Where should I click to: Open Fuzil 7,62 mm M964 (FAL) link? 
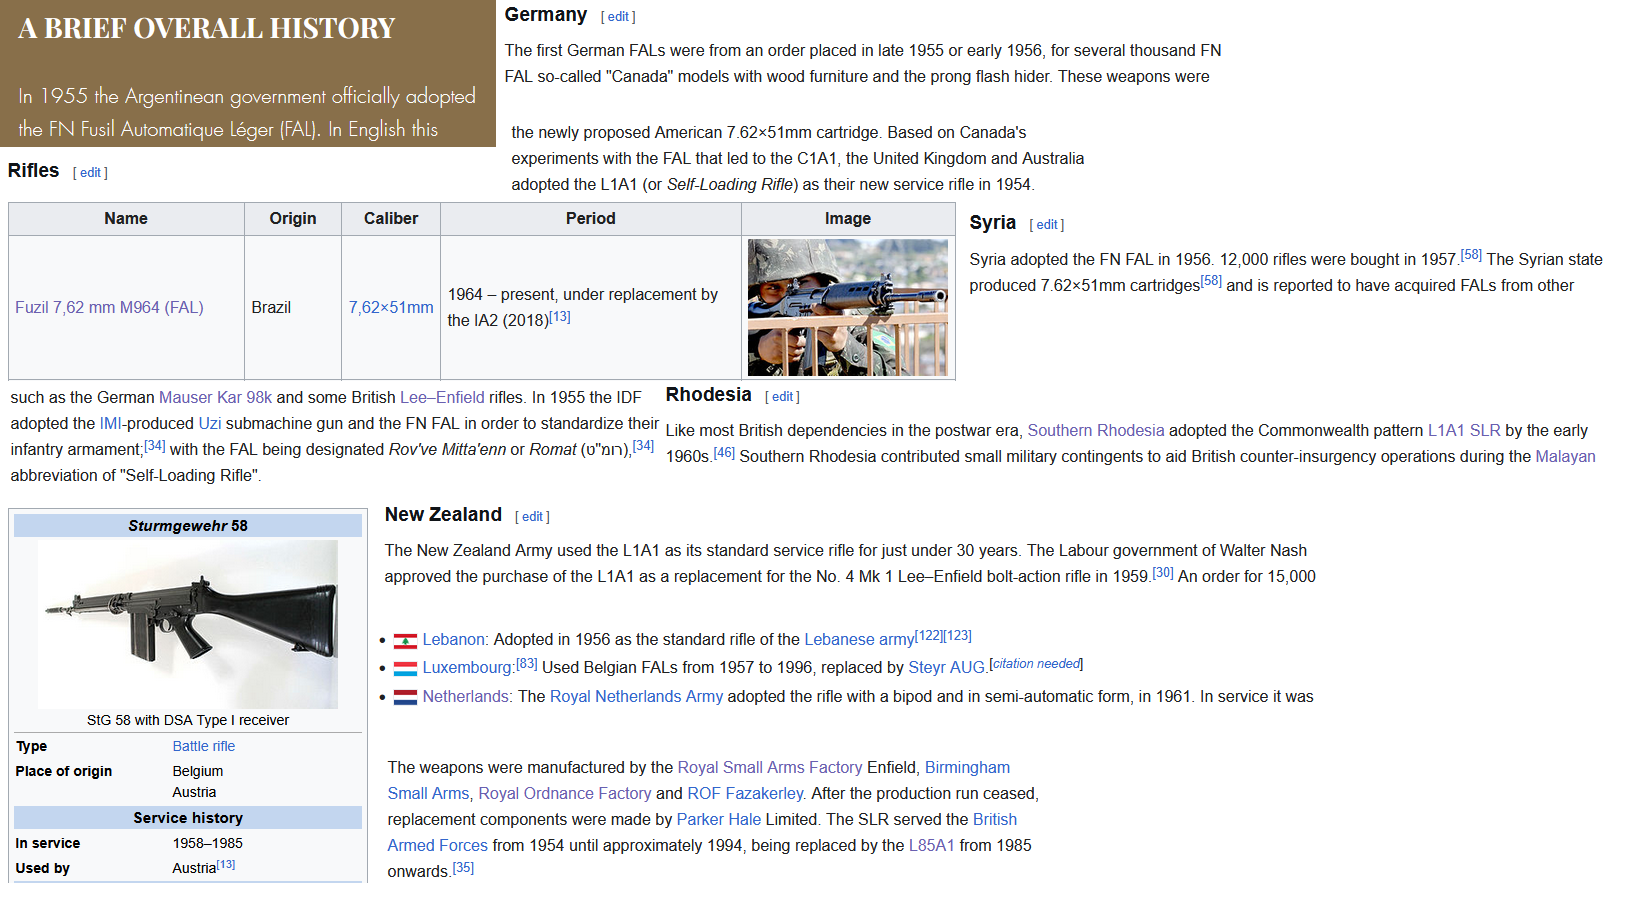(x=109, y=308)
